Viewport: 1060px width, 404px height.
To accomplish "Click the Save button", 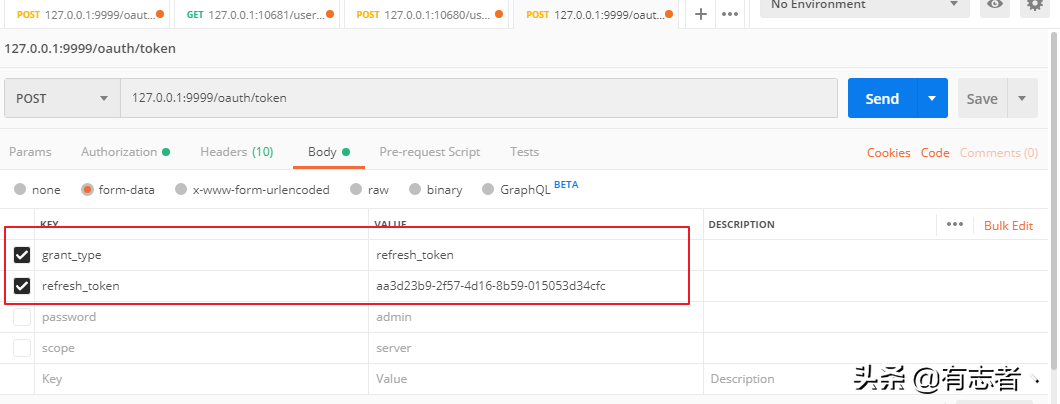I will coord(982,99).
